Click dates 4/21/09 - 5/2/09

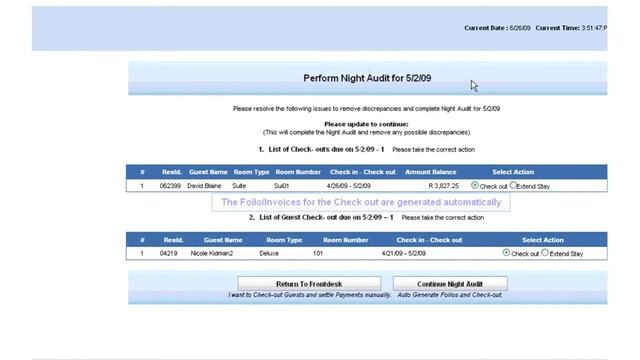coord(404,253)
